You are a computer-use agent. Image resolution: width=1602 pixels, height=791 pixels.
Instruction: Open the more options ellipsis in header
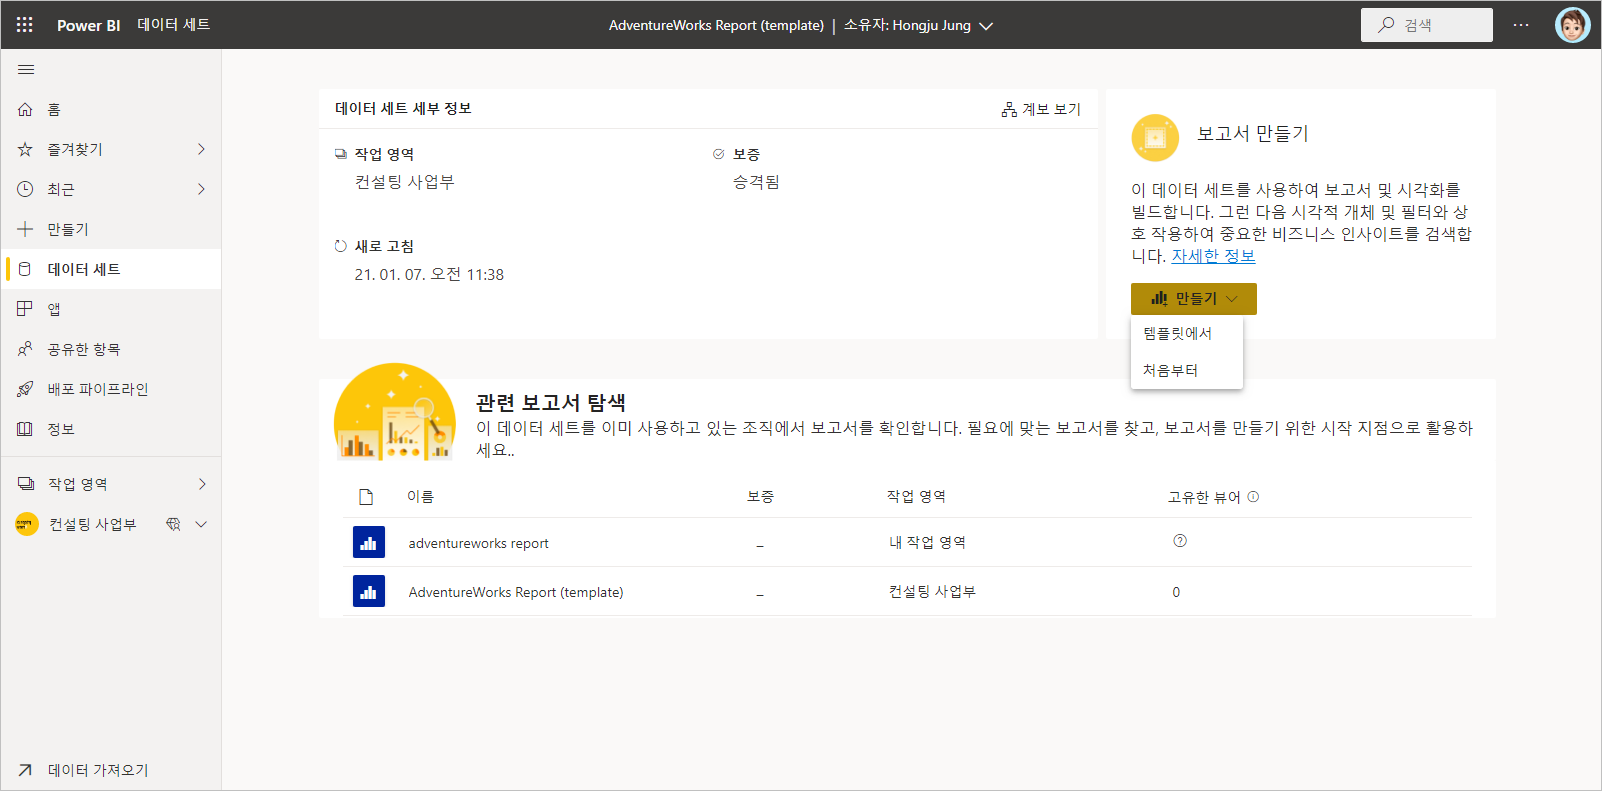1521,25
